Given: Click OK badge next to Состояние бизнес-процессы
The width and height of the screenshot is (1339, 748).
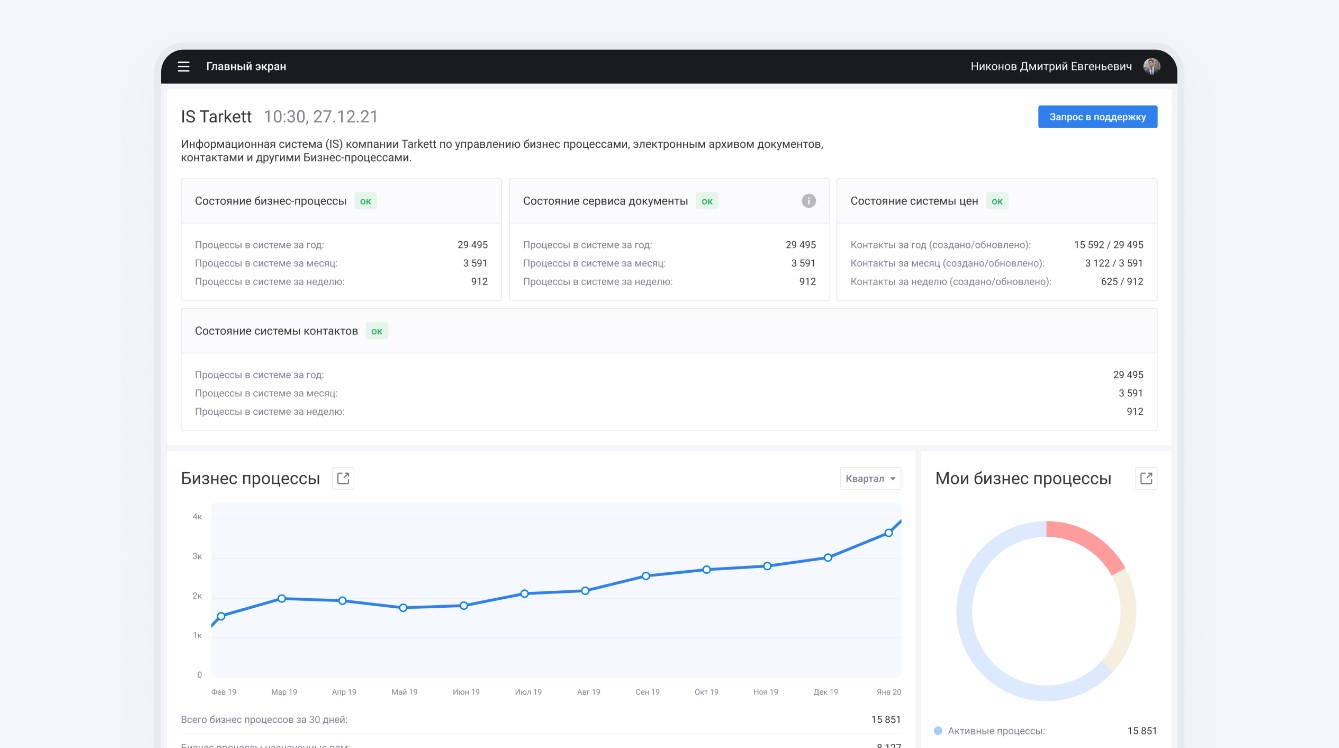Looking at the screenshot, I should click(x=366, y=201).
